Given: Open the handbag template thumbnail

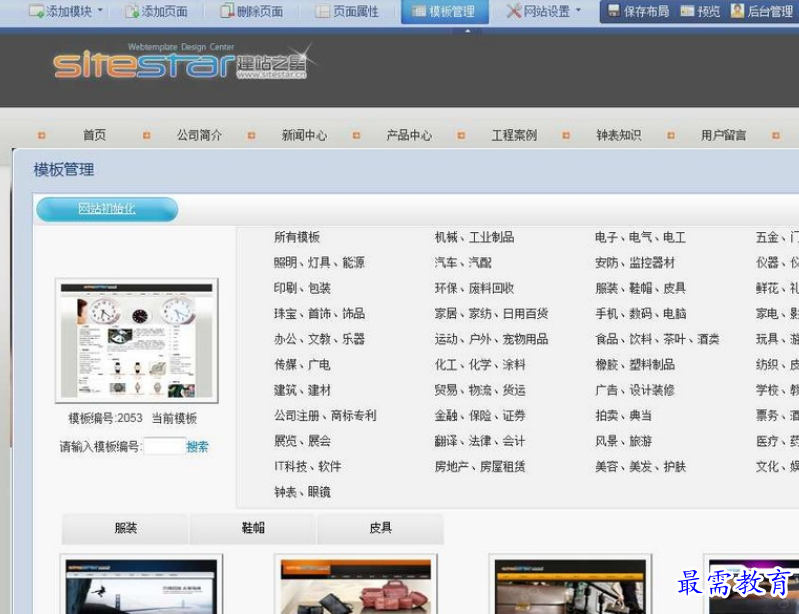Looking at the screenshot, I should point(356,584).
